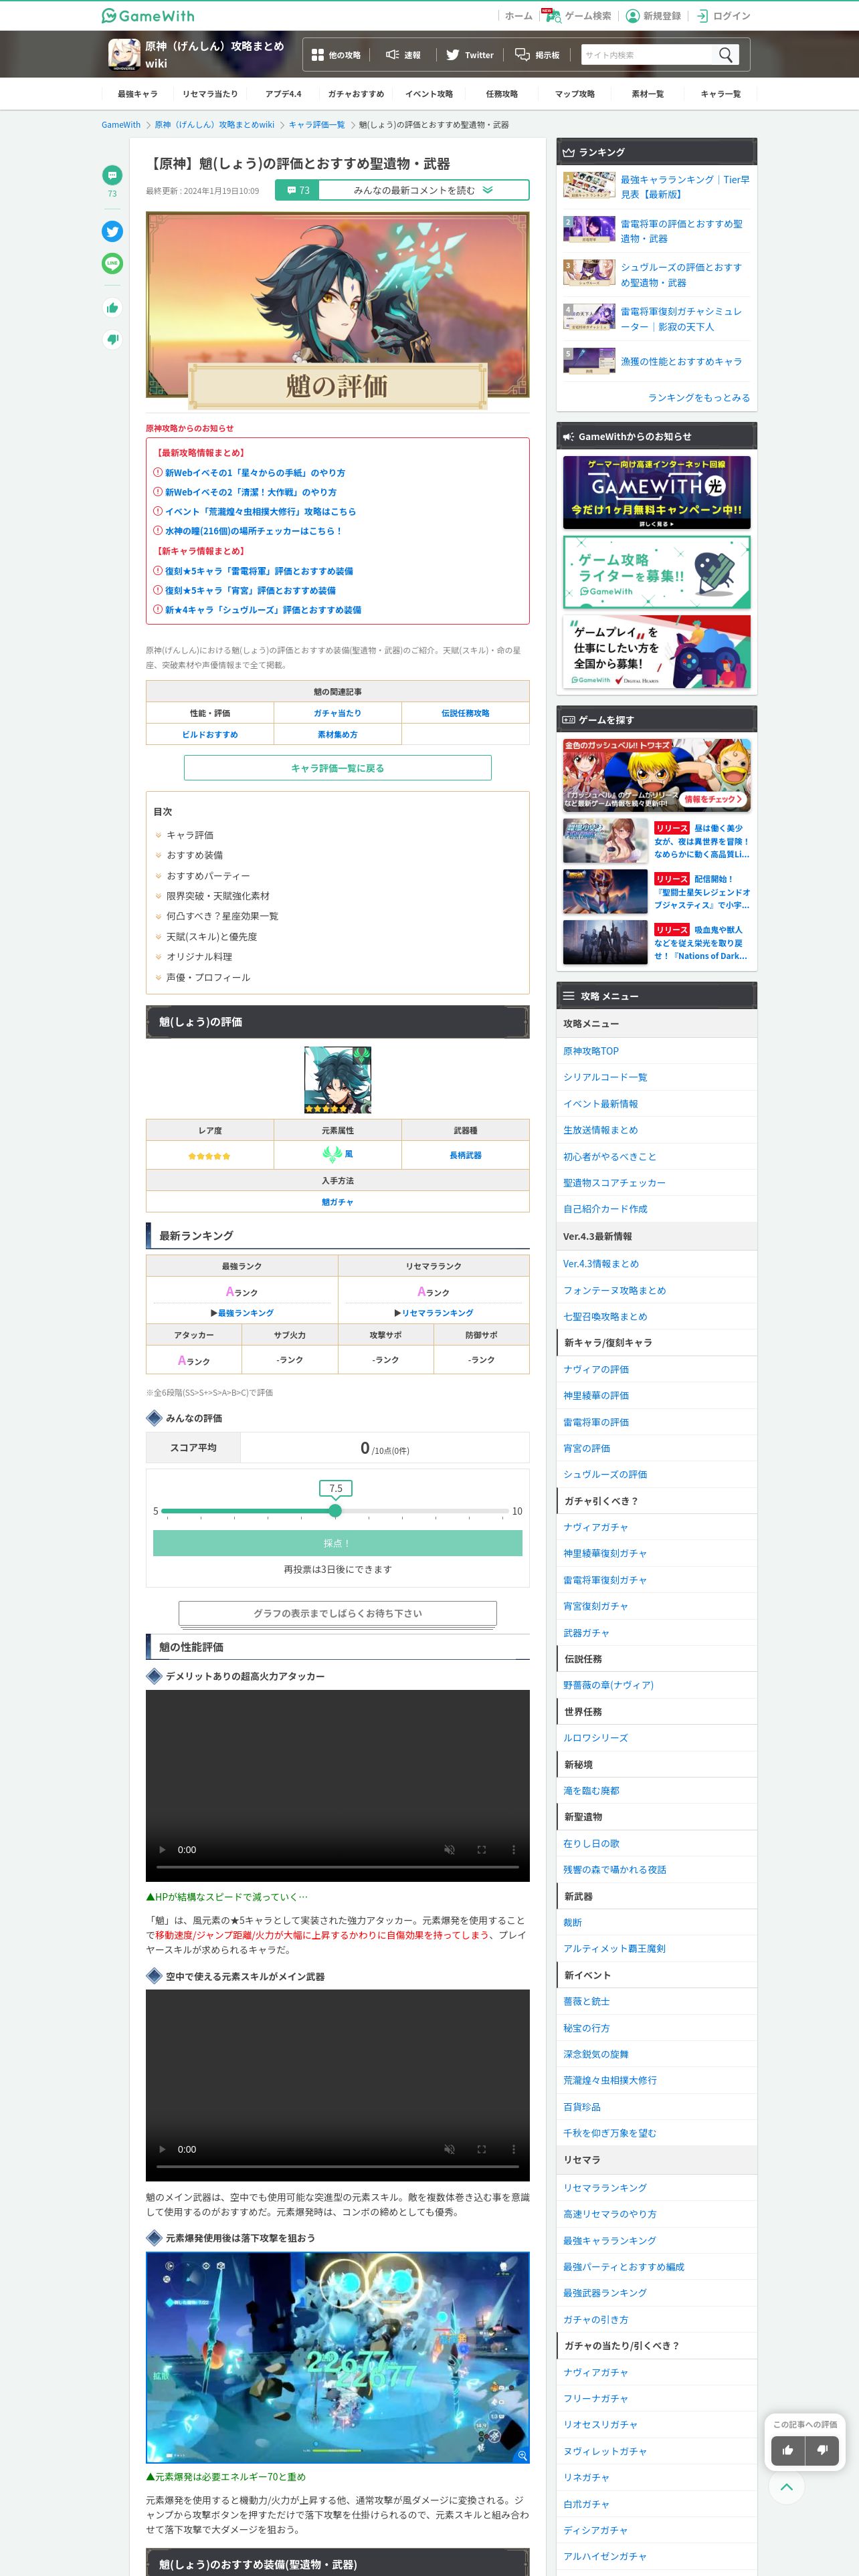Jump to 天賦(スキル)と優先度 in contents
859x2576 pixels.
211,937
